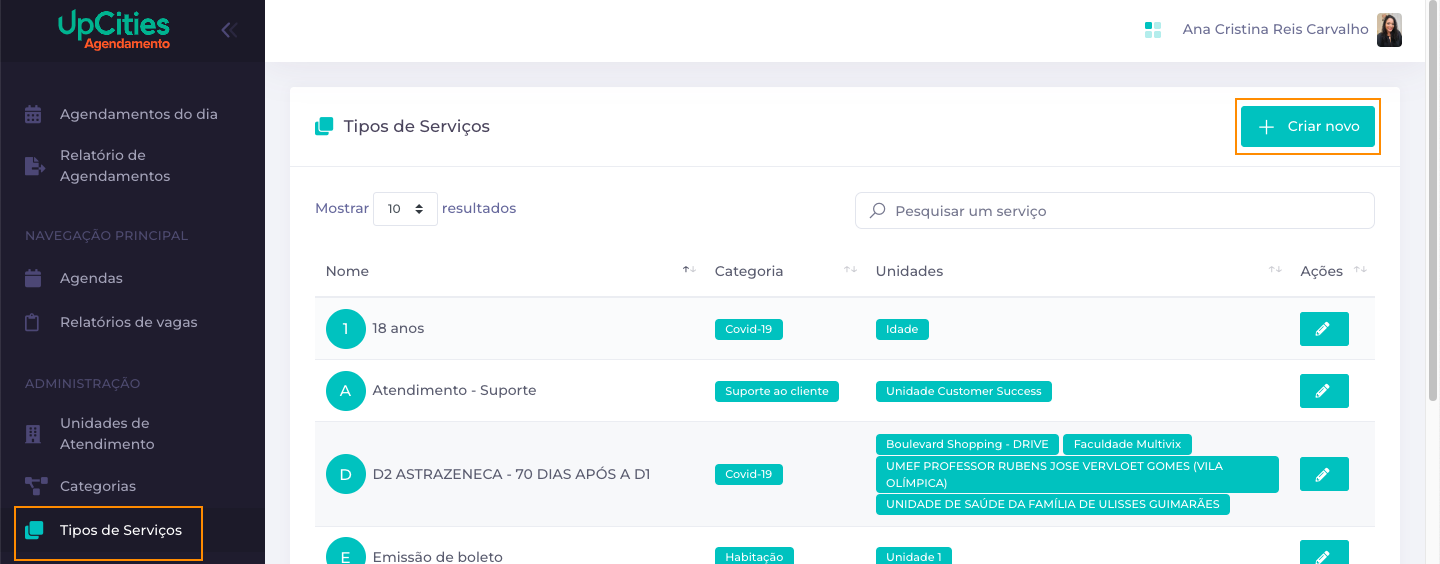Screen dimensions: 1440x564
Task: Click Emissão de boleto service name
Action: [x=438, y=557]
